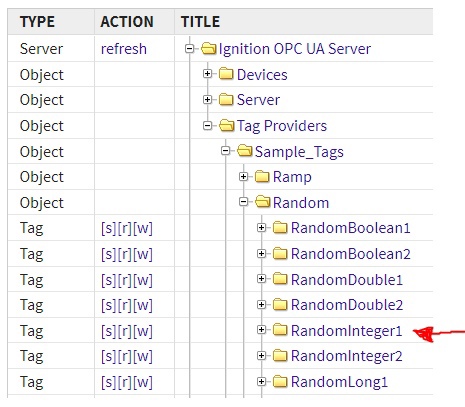Collapse the Random folder node
This screenshot has height=407, width=465.
click(244, 202)
